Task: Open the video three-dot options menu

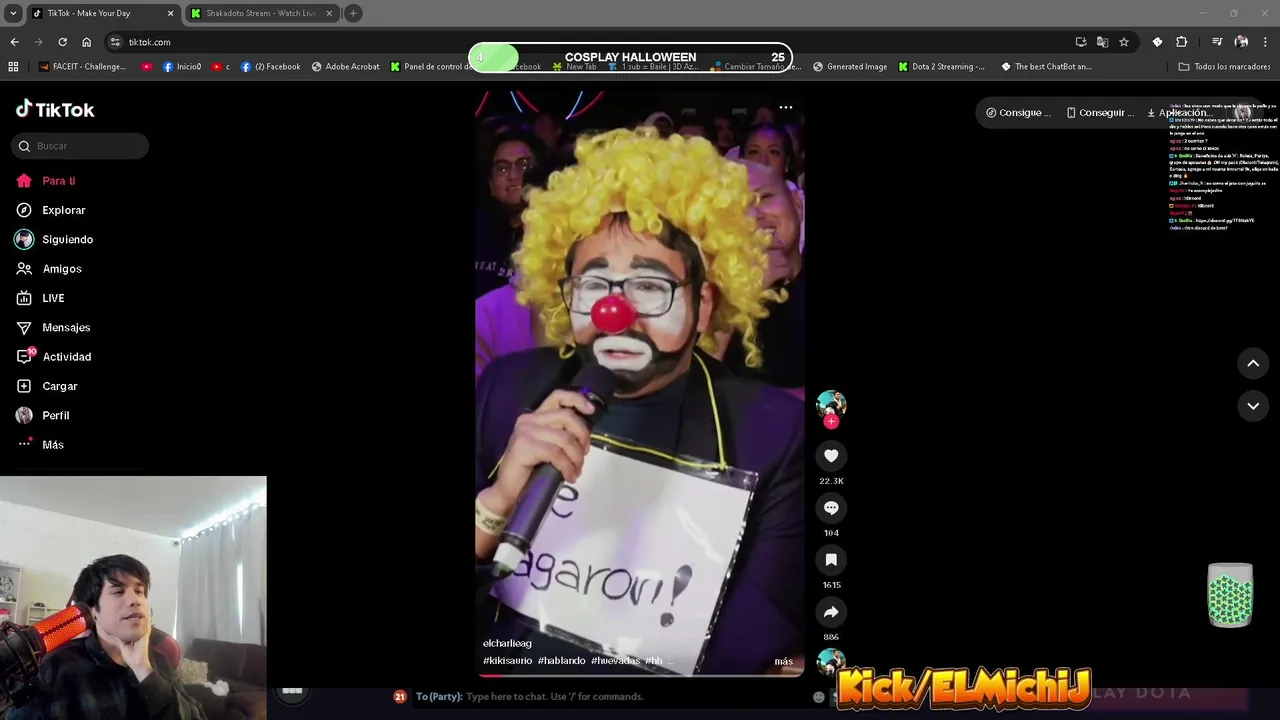Action: click(786, 107)
